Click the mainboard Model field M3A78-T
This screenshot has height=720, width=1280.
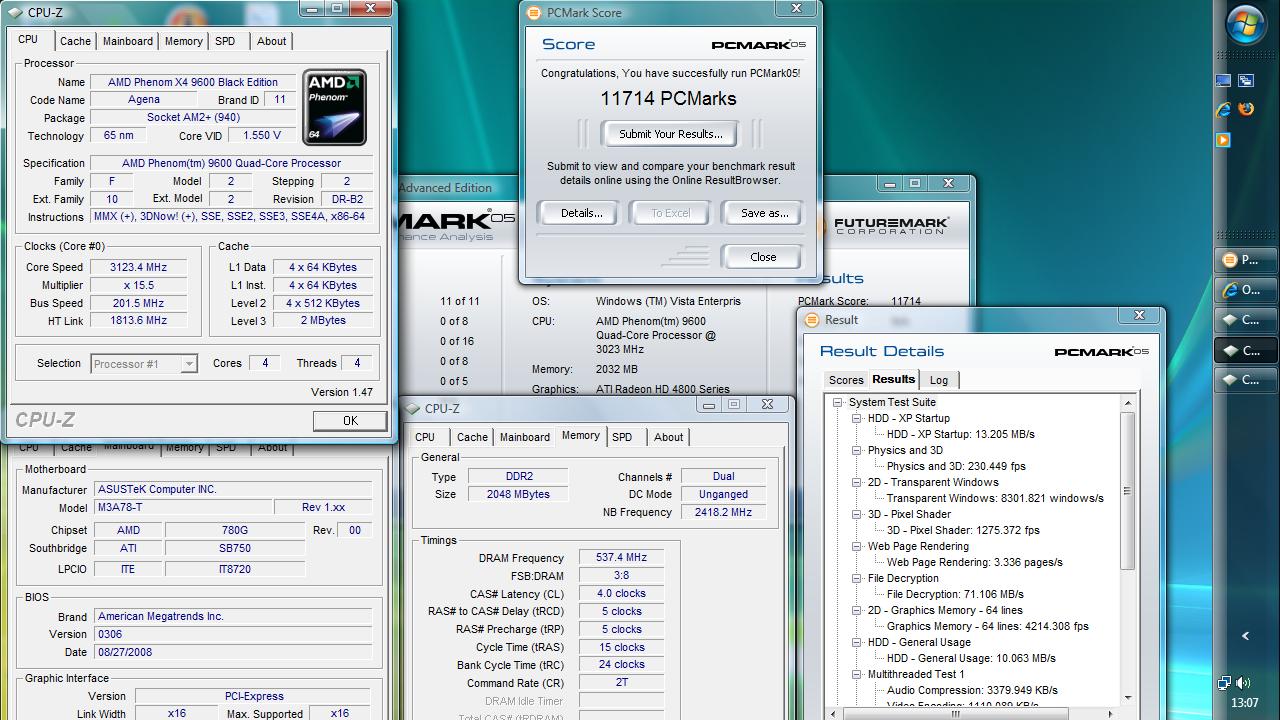coord(183,507)
